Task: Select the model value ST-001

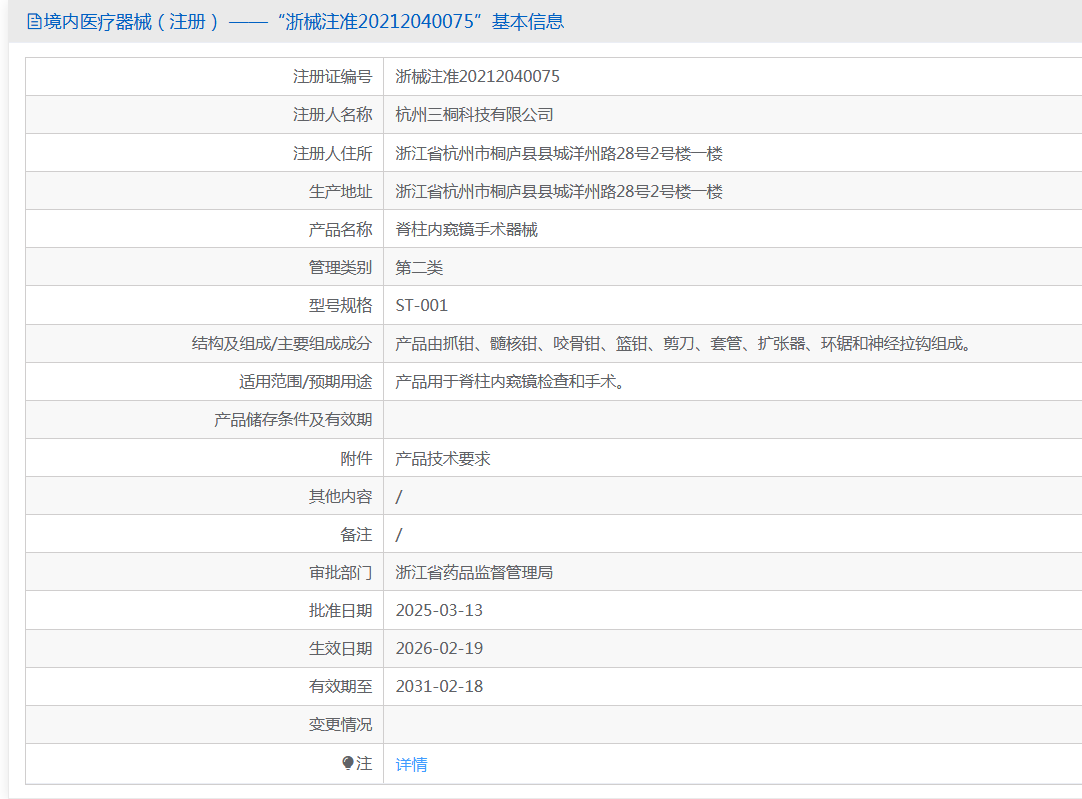Action: (422, 305)
